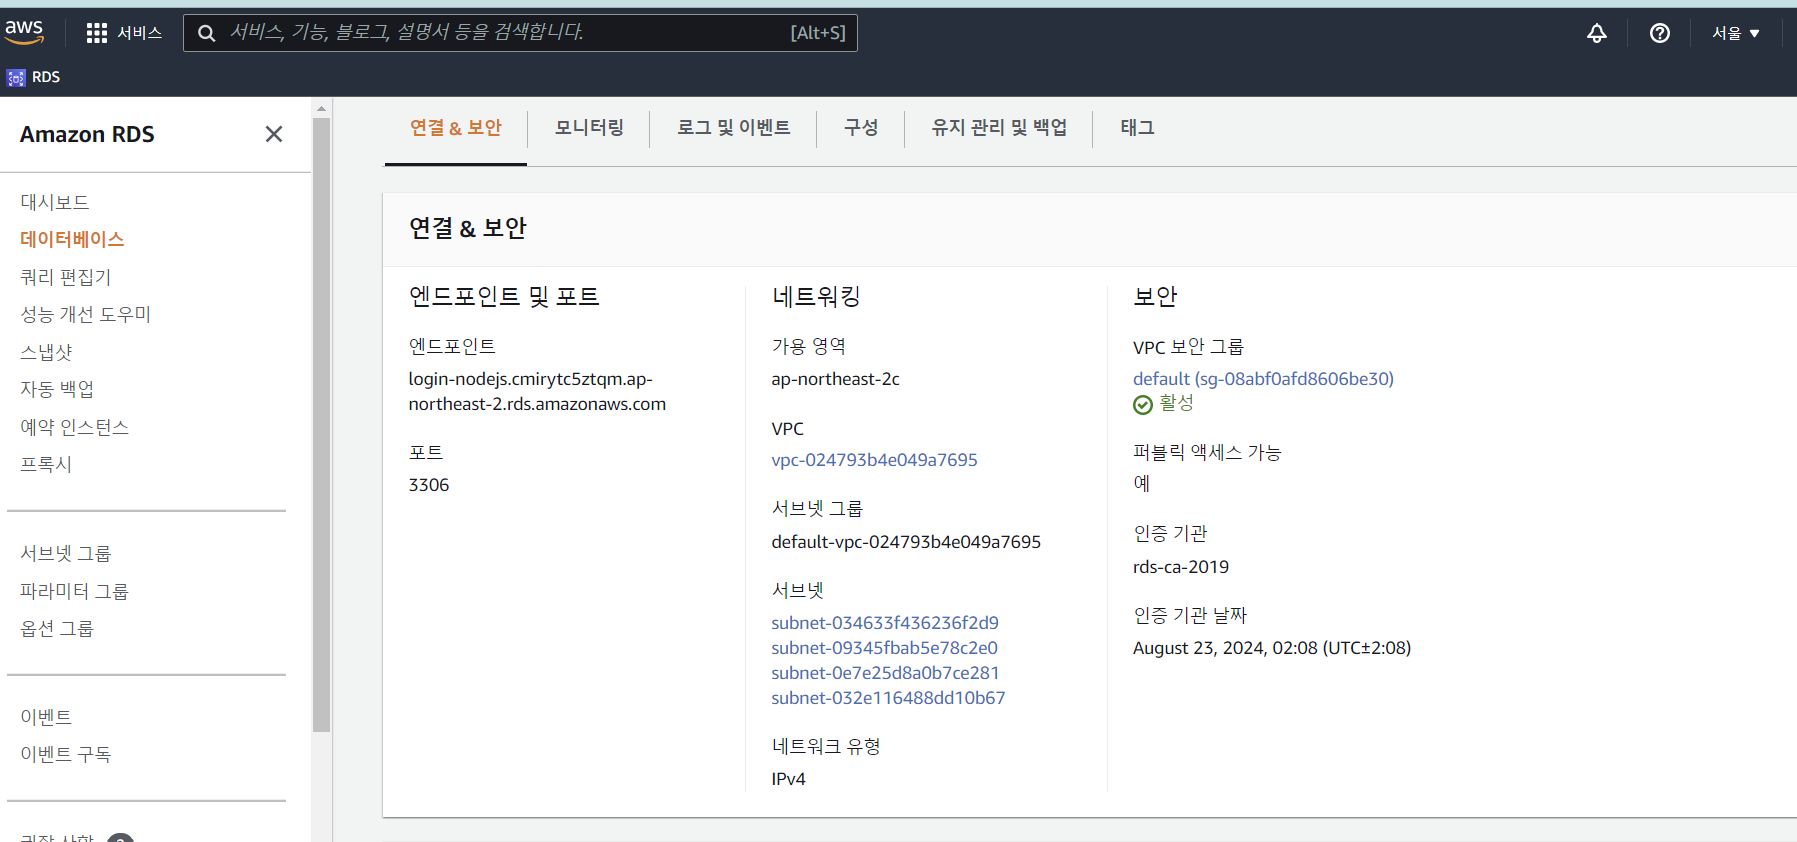1797x842 pixels.
Task: Click subnet group default-vpc-024793b4e049a7695 text
Action: click(906, 542)
